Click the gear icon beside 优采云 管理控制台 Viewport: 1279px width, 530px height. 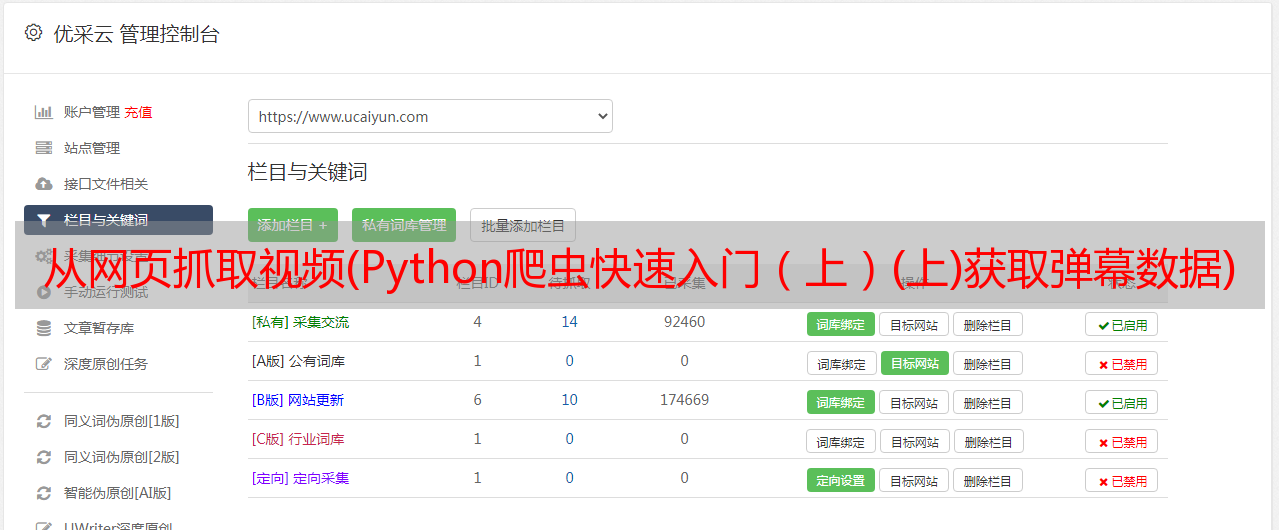[33, 33]
